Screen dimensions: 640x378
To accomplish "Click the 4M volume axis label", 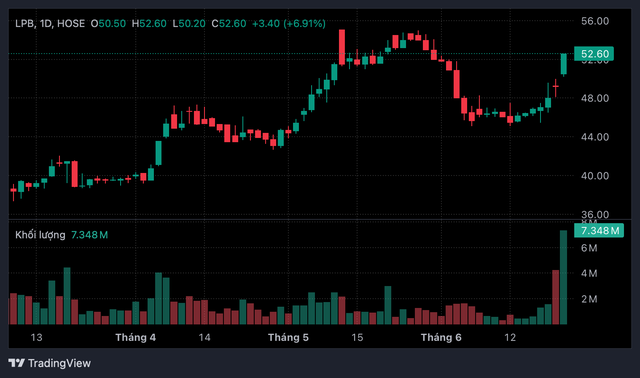I will [589, 273].
